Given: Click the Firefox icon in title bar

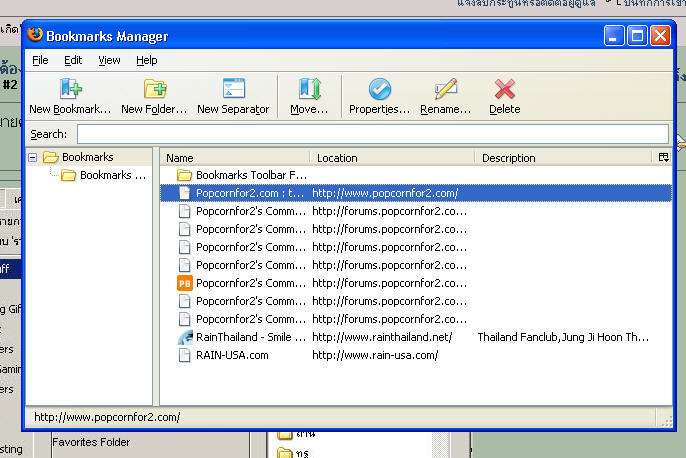Looking at the screenshot, I should tap(35, 35).
